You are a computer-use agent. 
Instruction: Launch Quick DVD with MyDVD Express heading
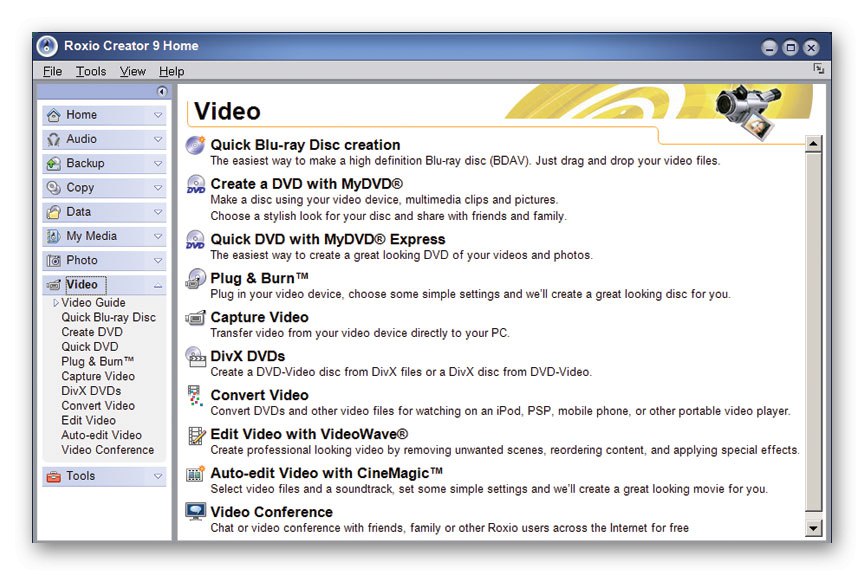click(328, 240)
